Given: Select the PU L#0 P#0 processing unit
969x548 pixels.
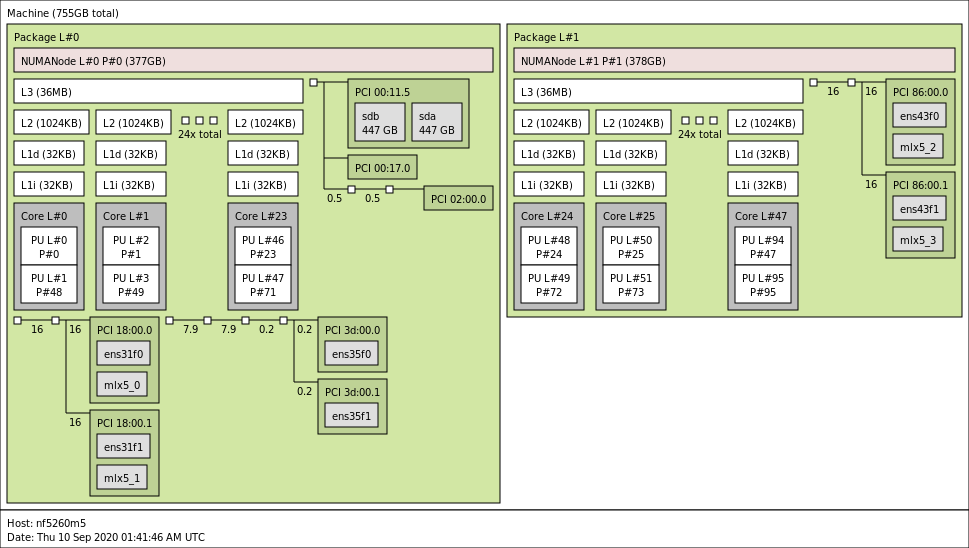Looking at the screenshot, I should click(49, 246).
